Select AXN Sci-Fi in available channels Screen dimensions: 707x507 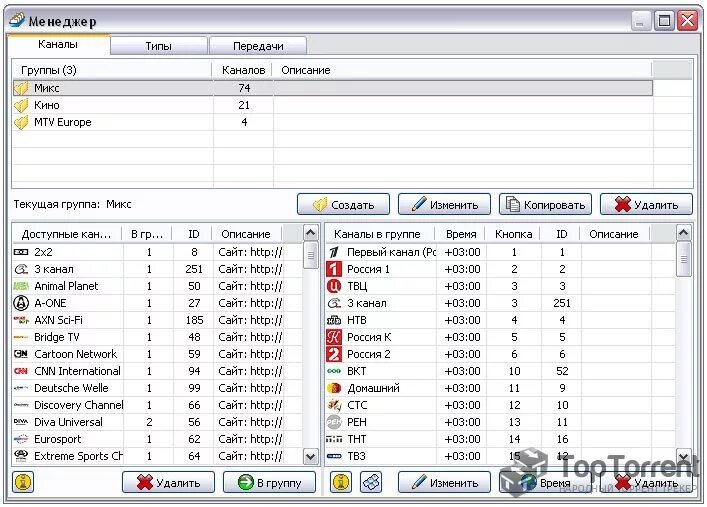coord(157,320)
